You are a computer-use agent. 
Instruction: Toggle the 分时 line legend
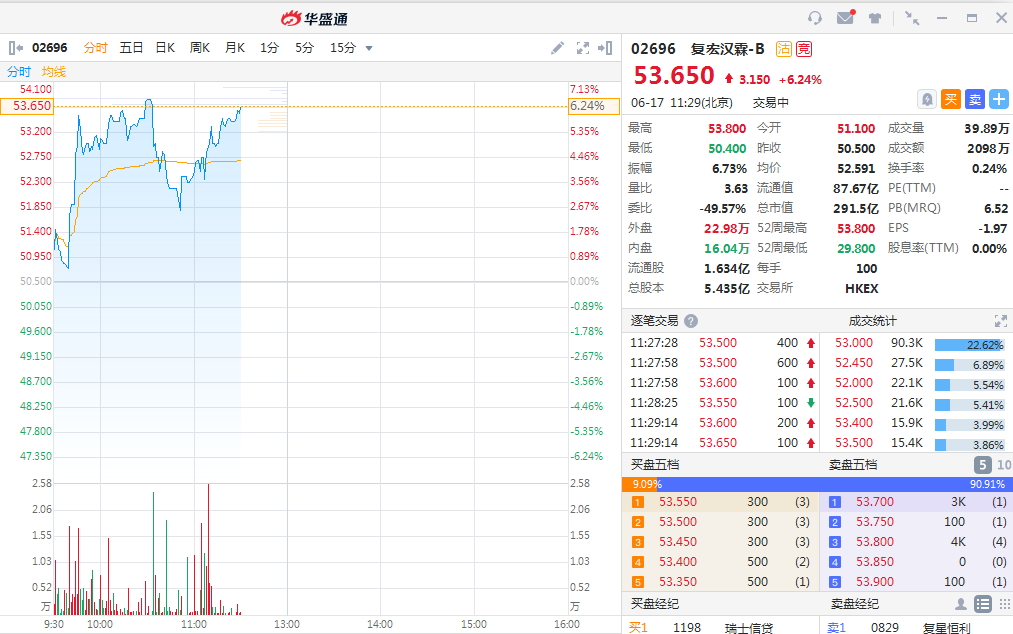click(19, 72)
